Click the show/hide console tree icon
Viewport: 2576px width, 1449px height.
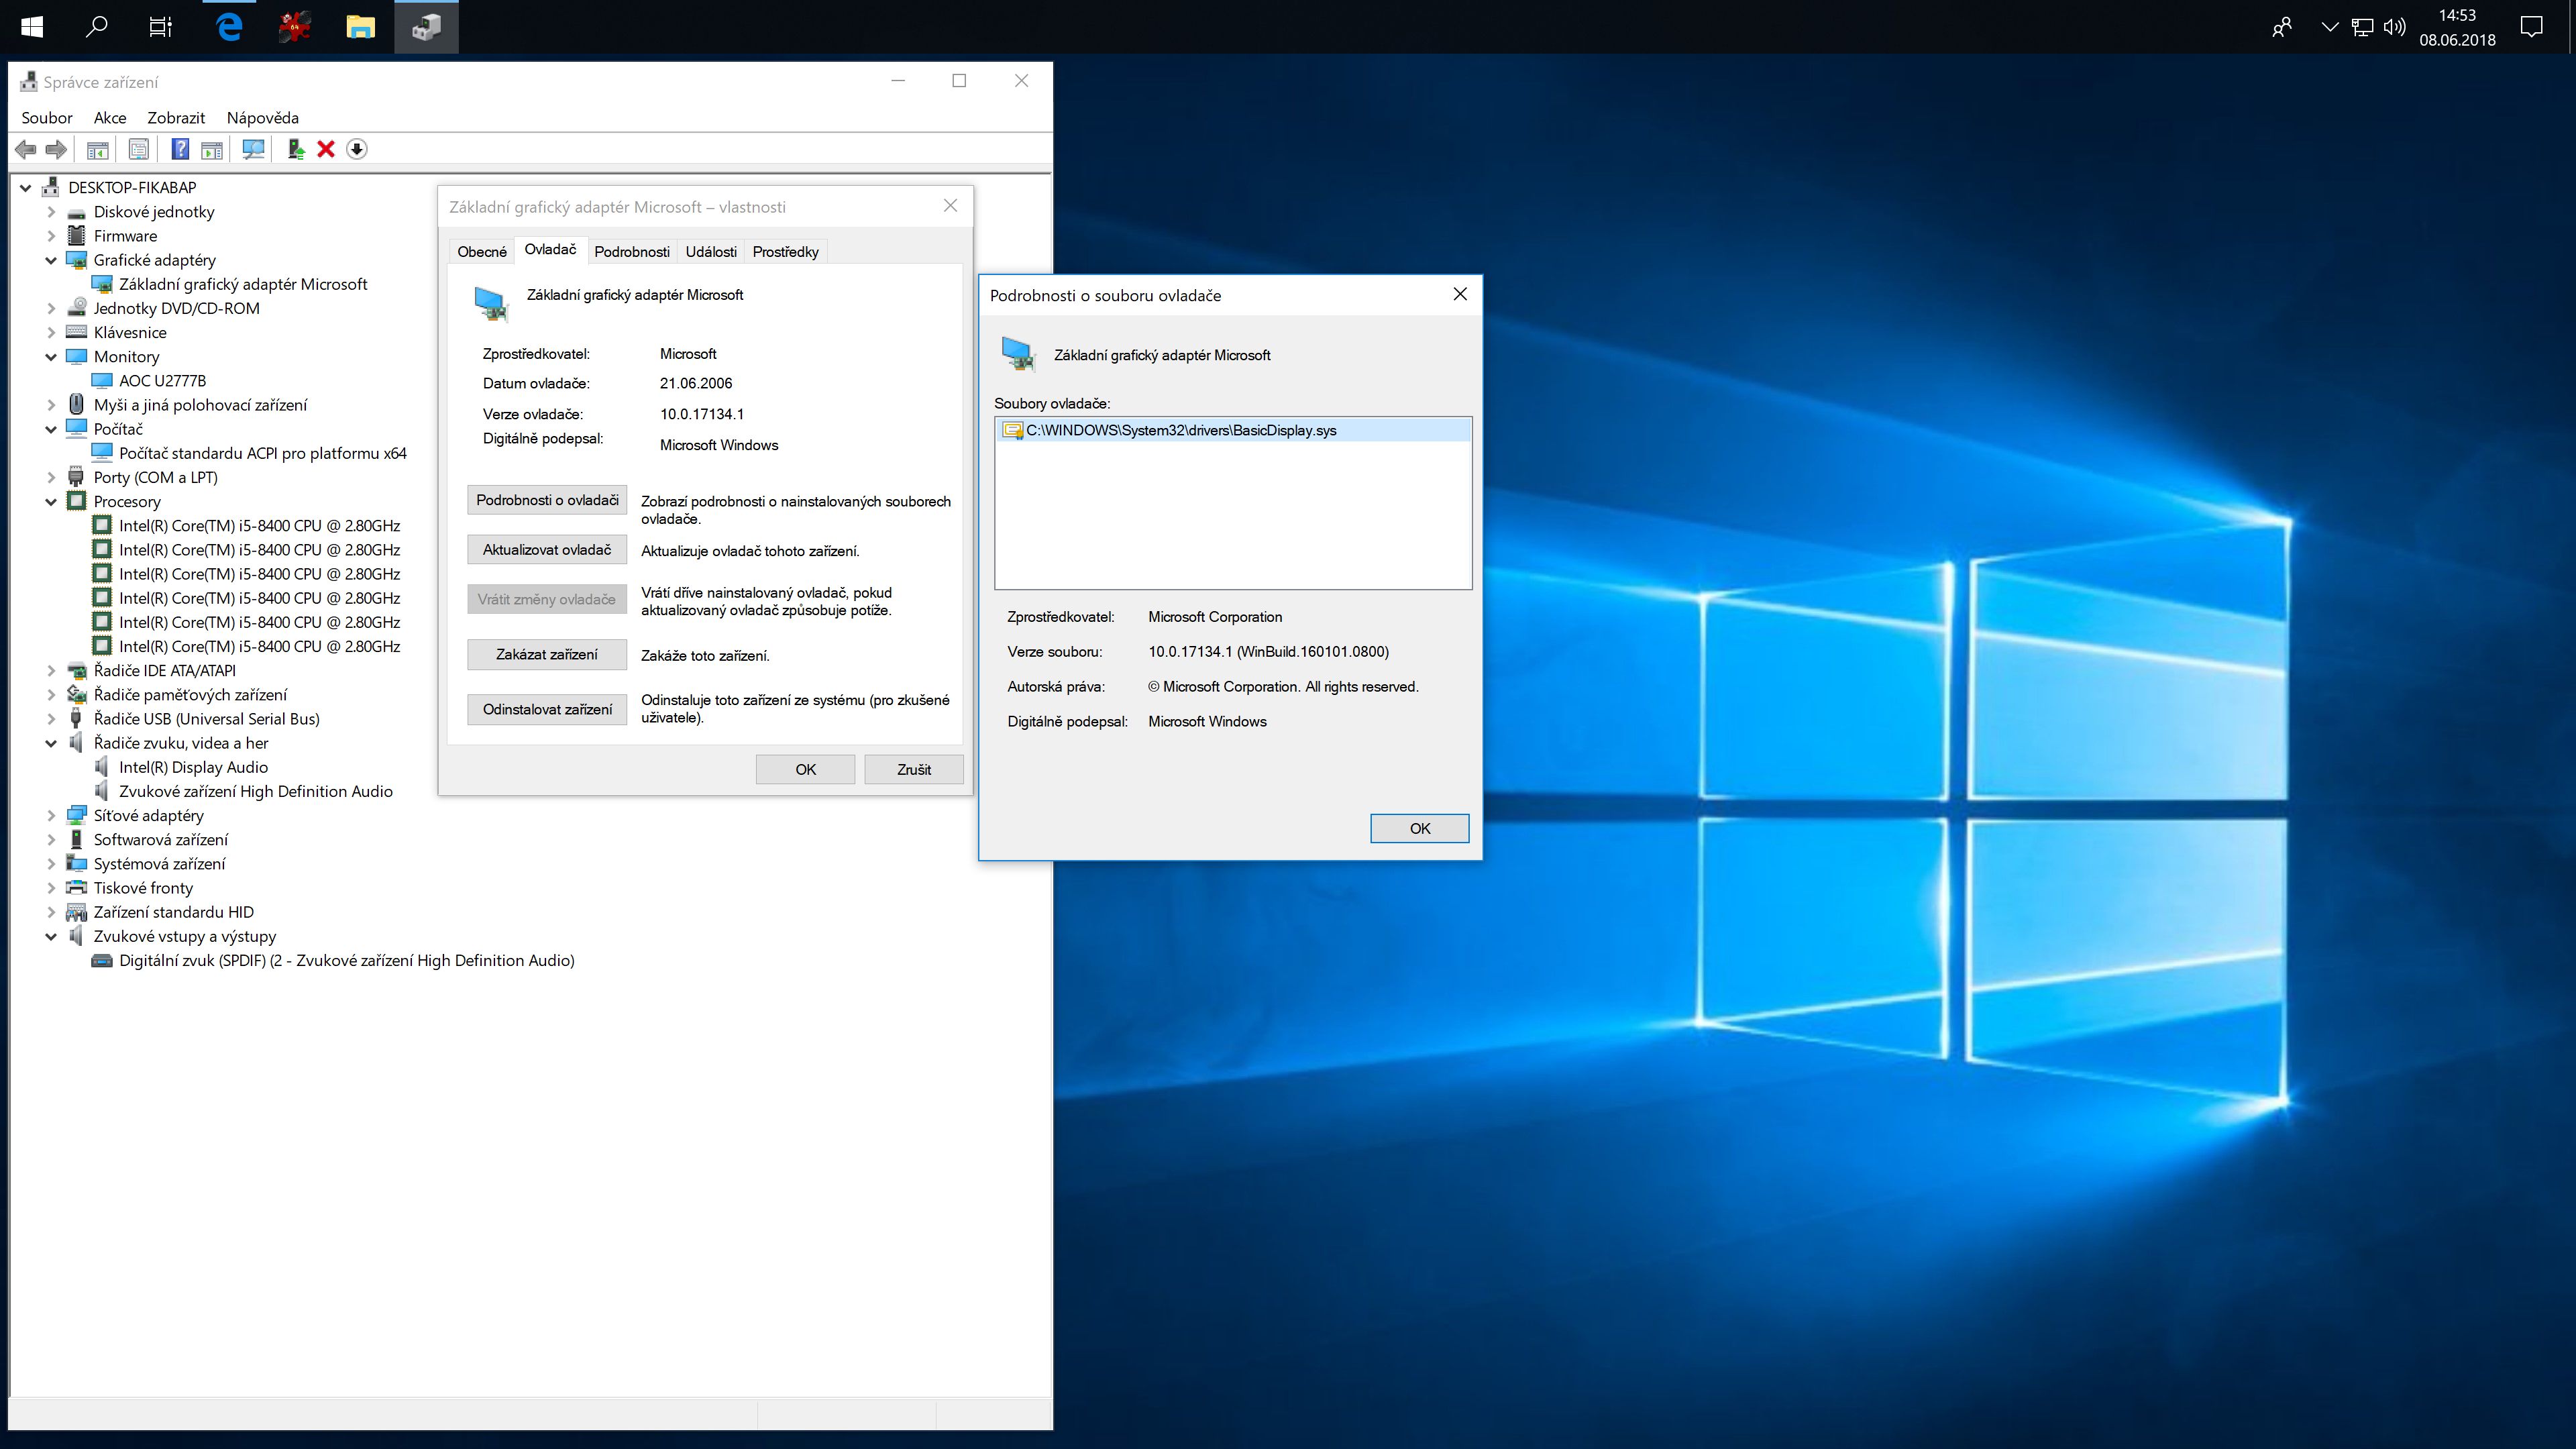pyautogui.click(x=98, y=149)
